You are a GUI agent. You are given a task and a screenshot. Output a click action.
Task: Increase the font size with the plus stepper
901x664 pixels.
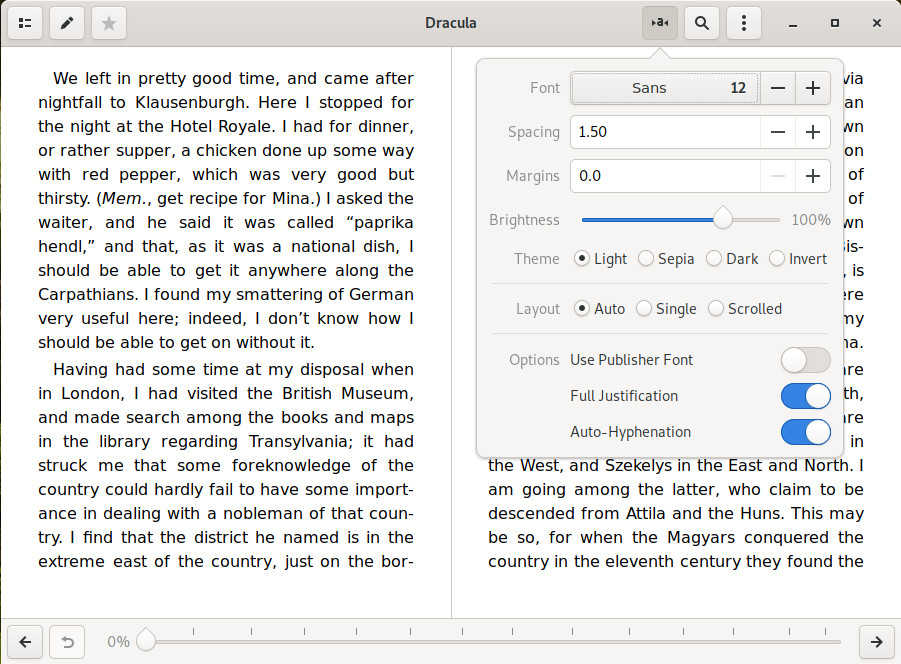pyautogui.click(x=812, y=88)
